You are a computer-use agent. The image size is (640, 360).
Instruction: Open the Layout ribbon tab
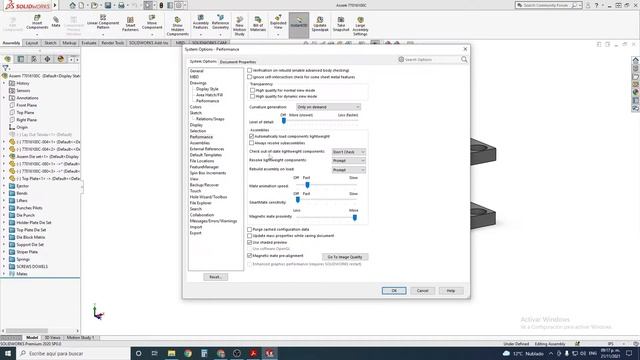tap(31, 43)
